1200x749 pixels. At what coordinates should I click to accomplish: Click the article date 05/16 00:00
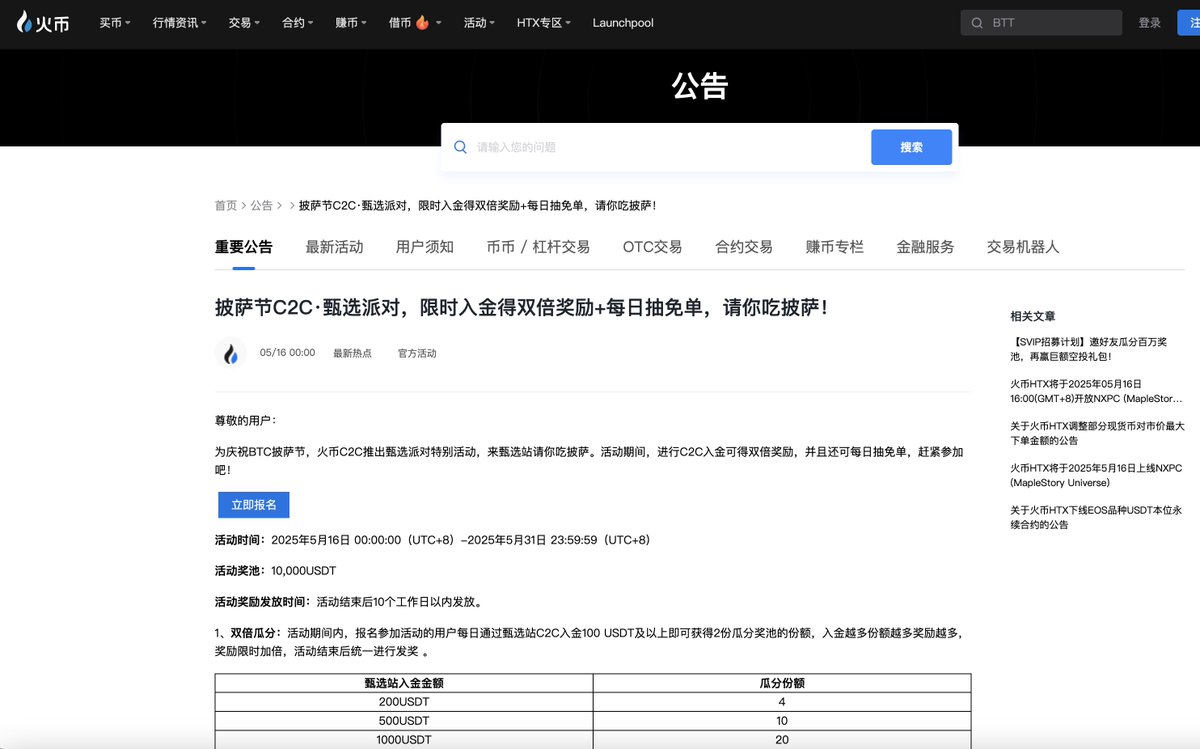click(287, 353)
